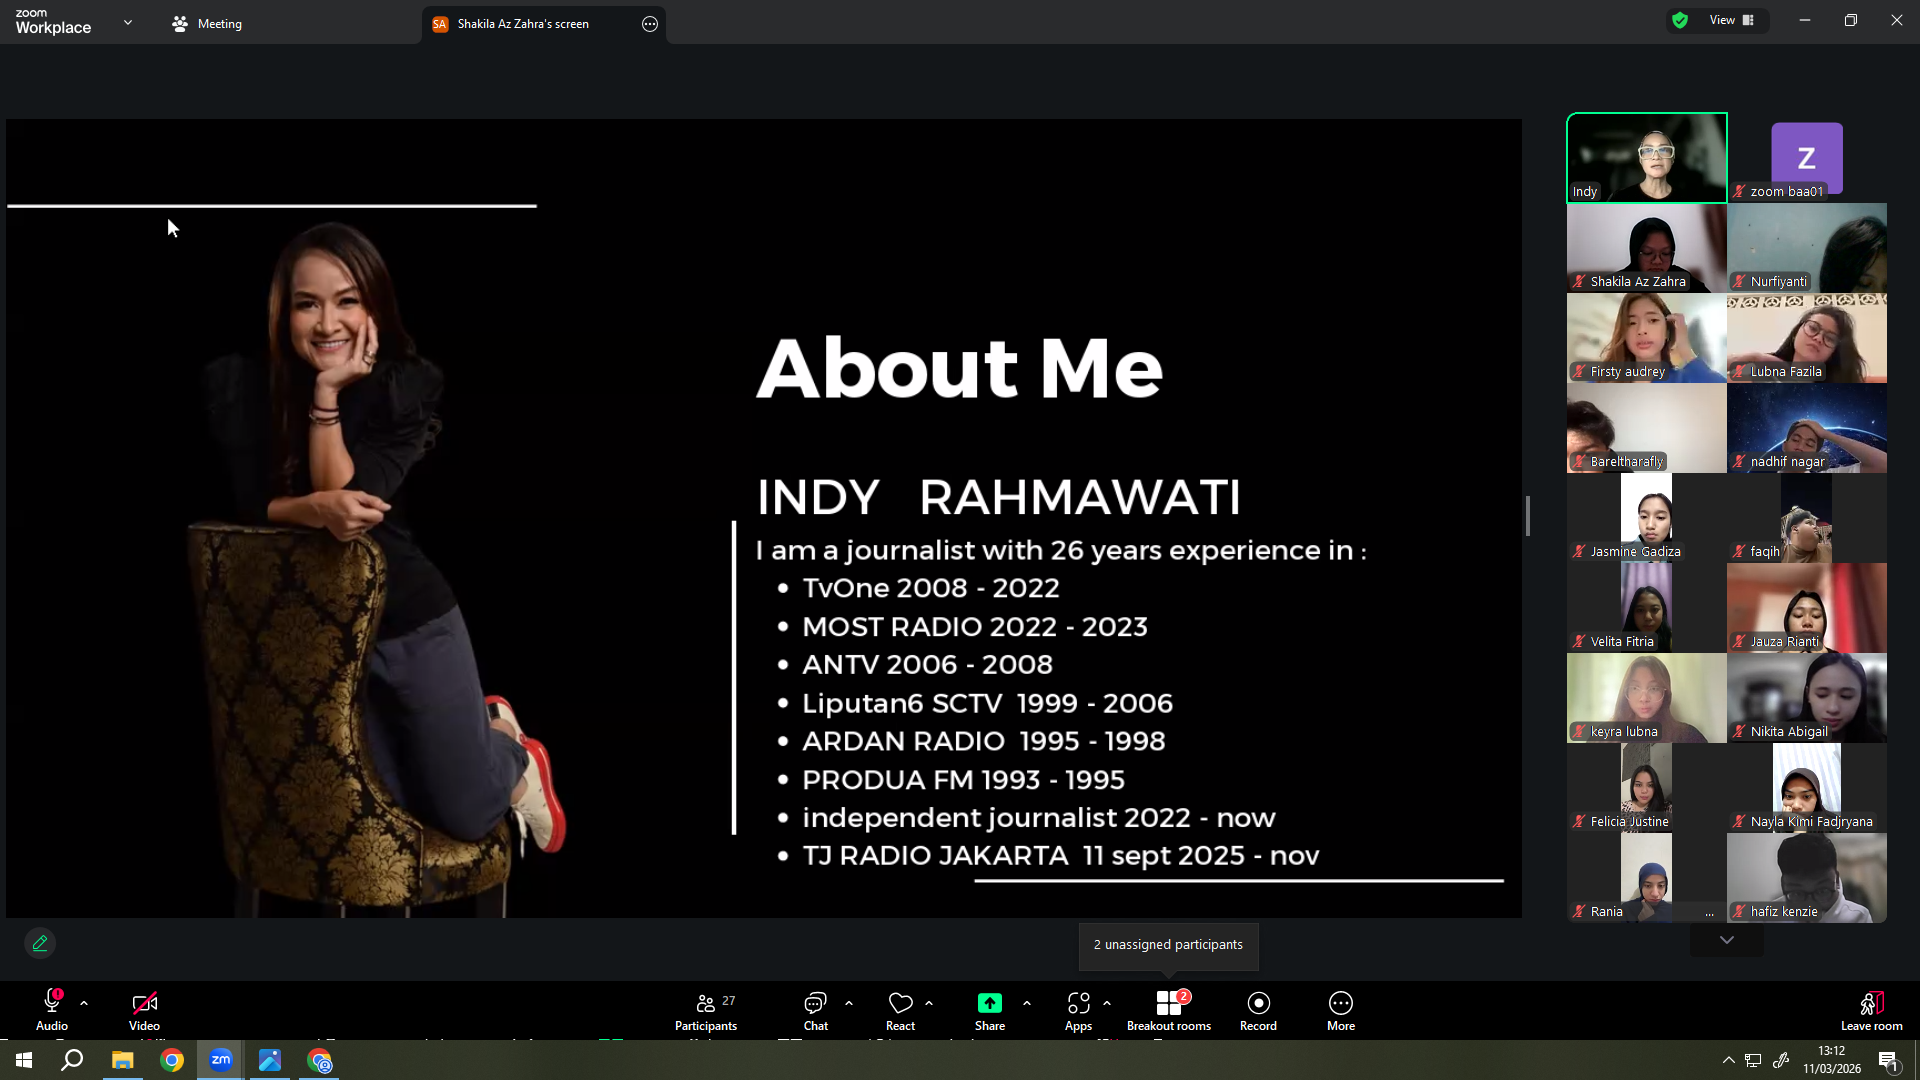The width and height of the screenshot is (1920, 1080).
Task: Expand reactions arrow next to React
Action: point(929,1003)
